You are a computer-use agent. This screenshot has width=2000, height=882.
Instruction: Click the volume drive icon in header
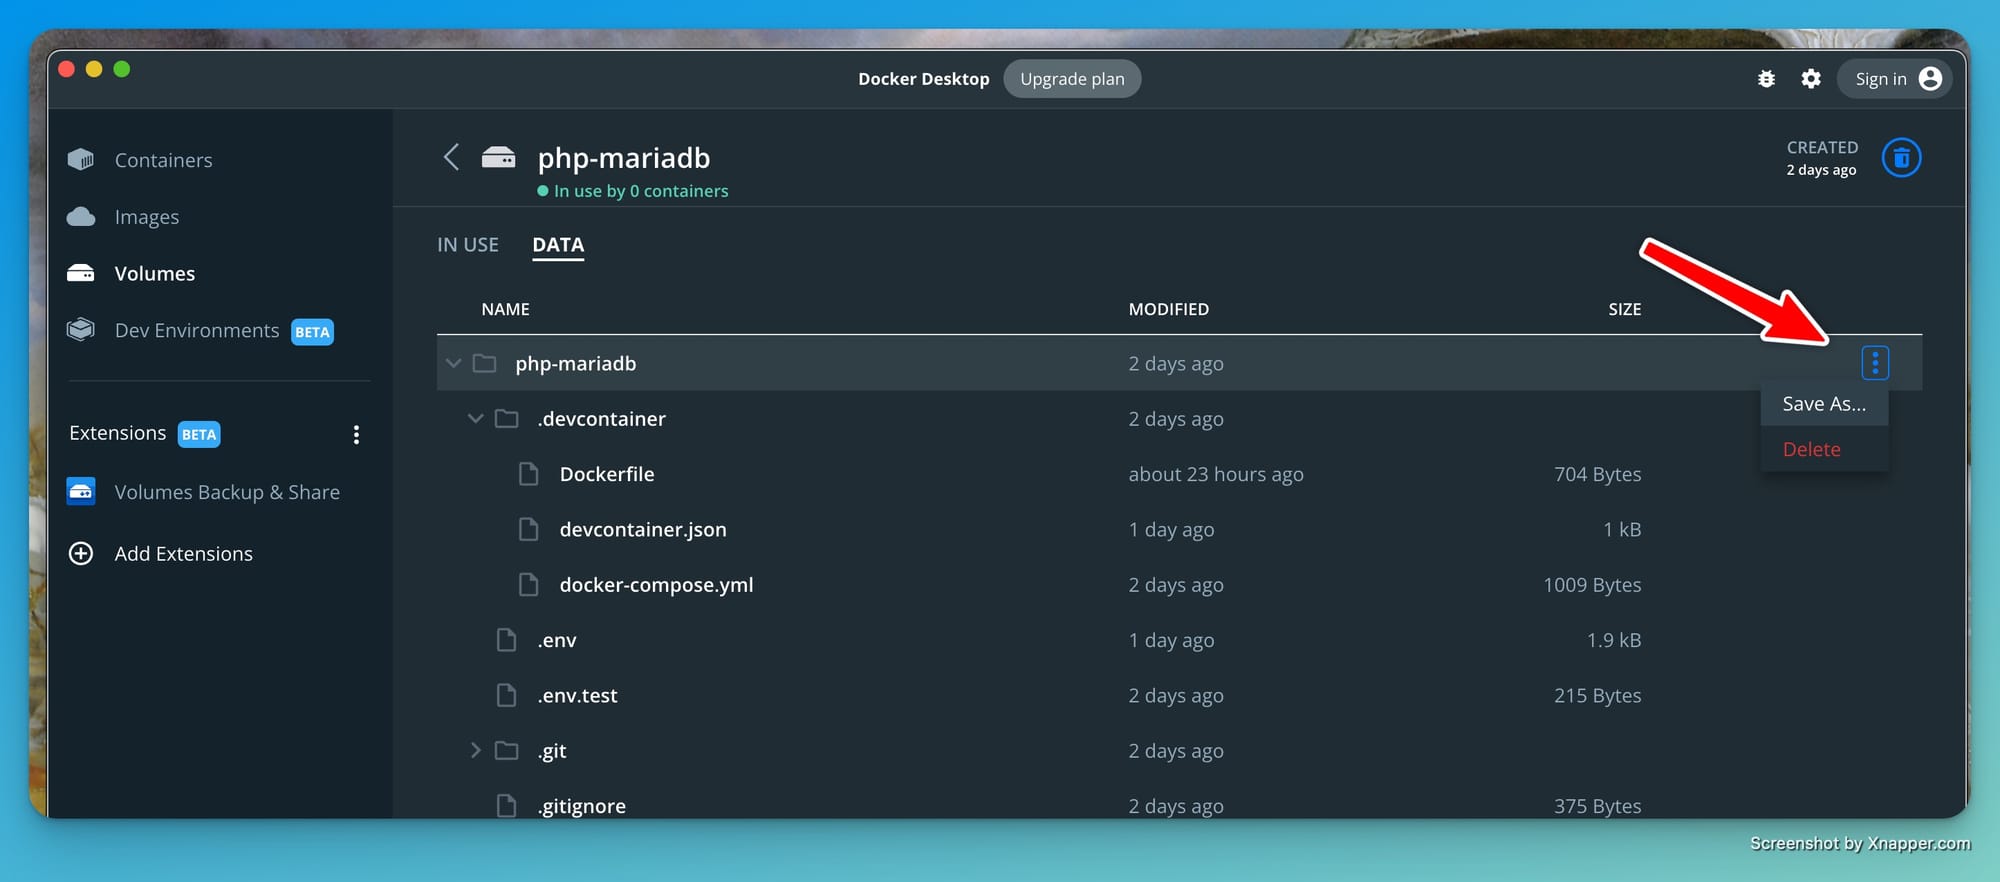tap(498, 157)
